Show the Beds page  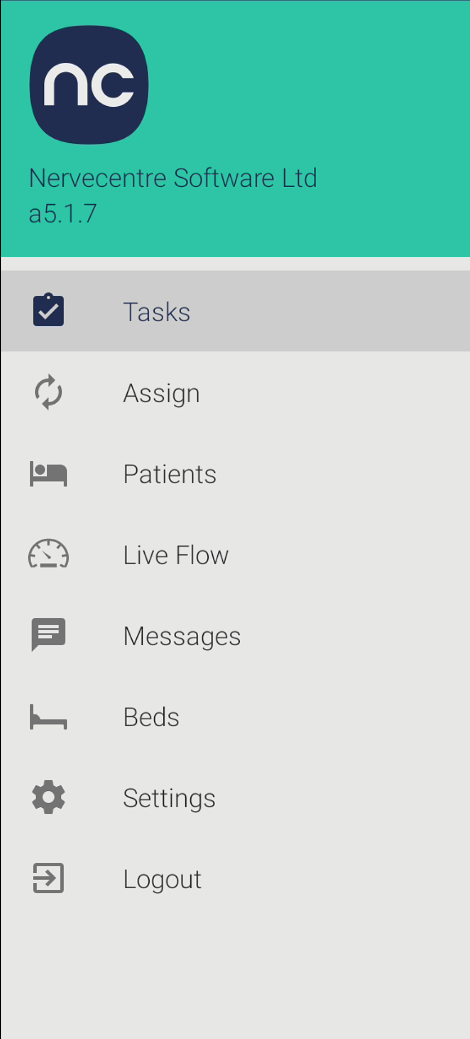(235, 717)
